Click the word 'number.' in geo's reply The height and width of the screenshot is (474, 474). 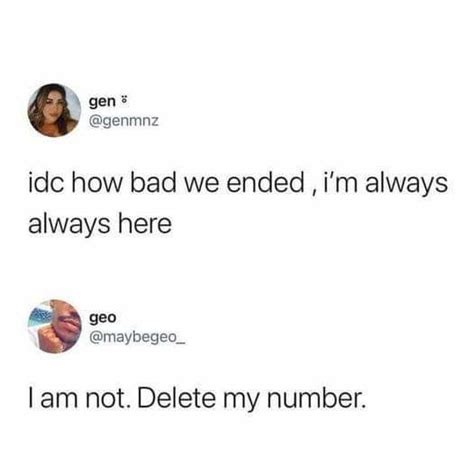tap(317, 398)
